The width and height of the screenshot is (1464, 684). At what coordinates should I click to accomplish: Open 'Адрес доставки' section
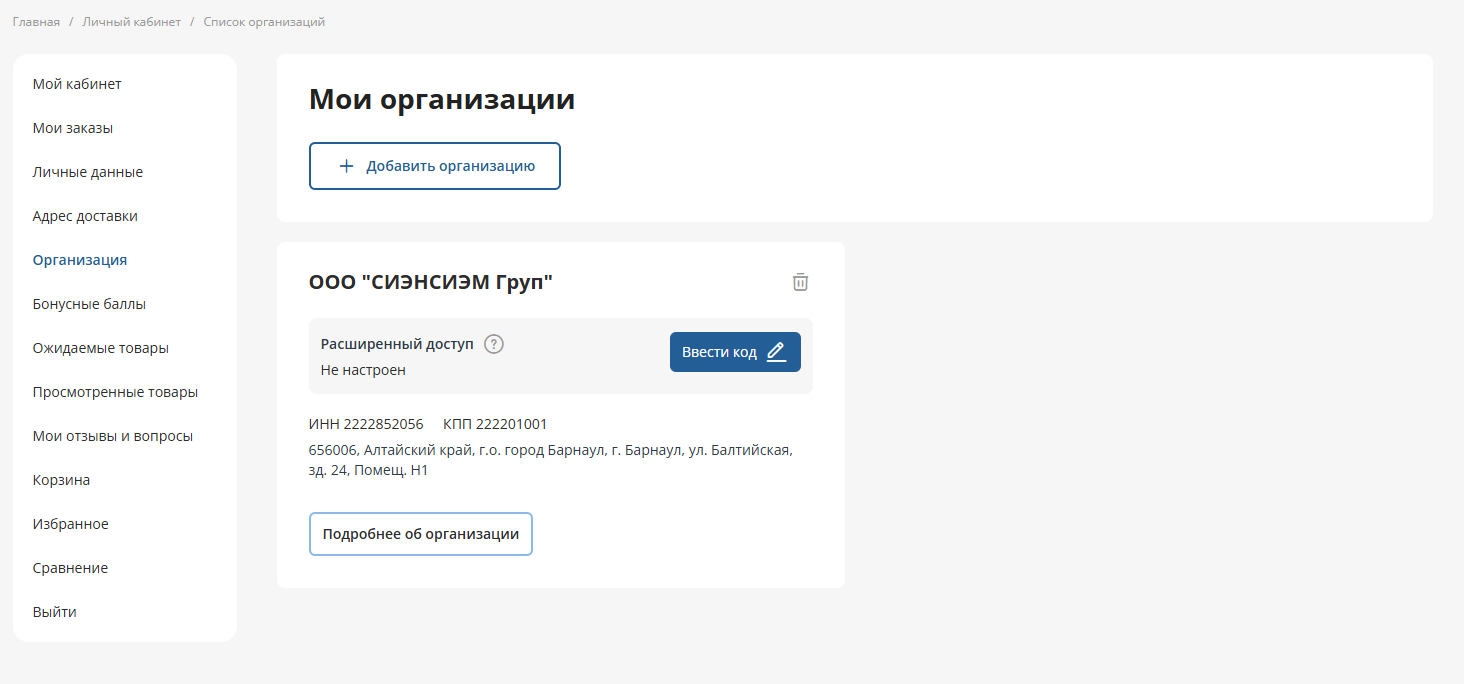(85, 216)
